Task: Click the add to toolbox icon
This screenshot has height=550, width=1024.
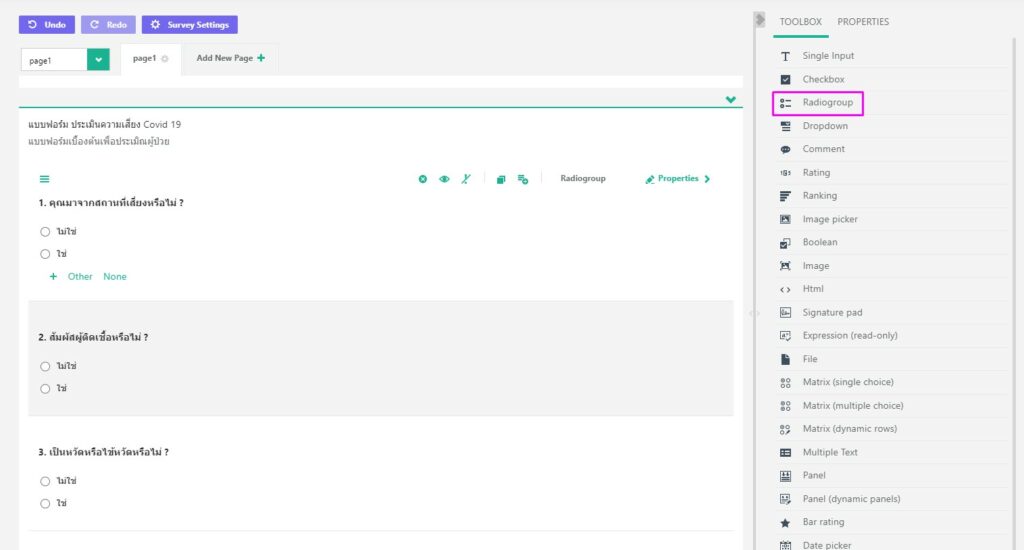Action: point(523,179)
